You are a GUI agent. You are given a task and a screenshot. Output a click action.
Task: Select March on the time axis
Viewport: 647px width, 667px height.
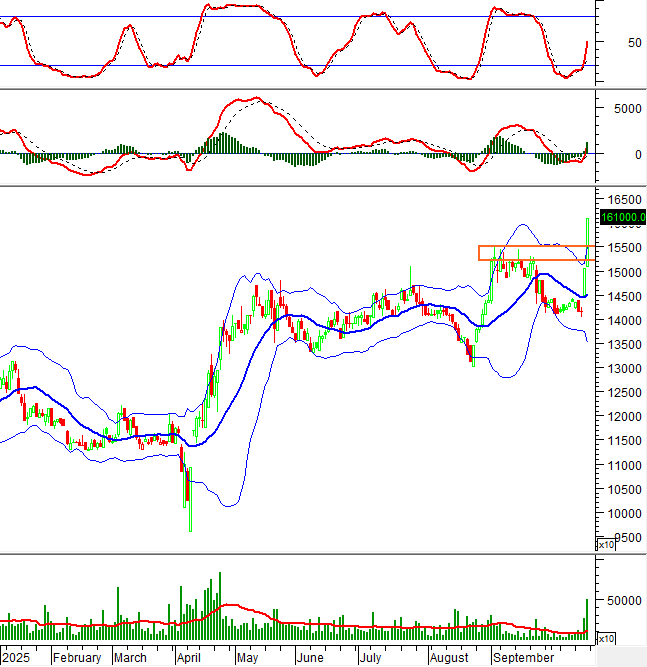130,658
